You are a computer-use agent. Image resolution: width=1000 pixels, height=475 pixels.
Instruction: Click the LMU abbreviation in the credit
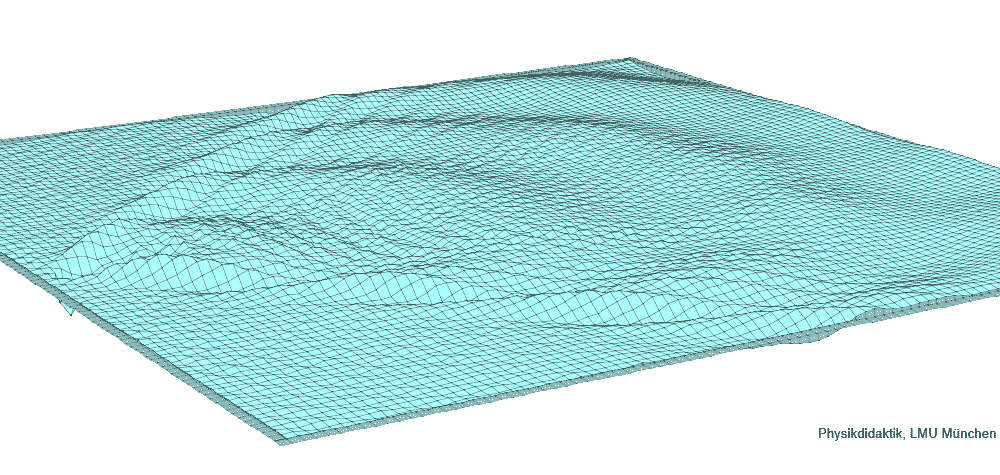[x=925, y=434]
